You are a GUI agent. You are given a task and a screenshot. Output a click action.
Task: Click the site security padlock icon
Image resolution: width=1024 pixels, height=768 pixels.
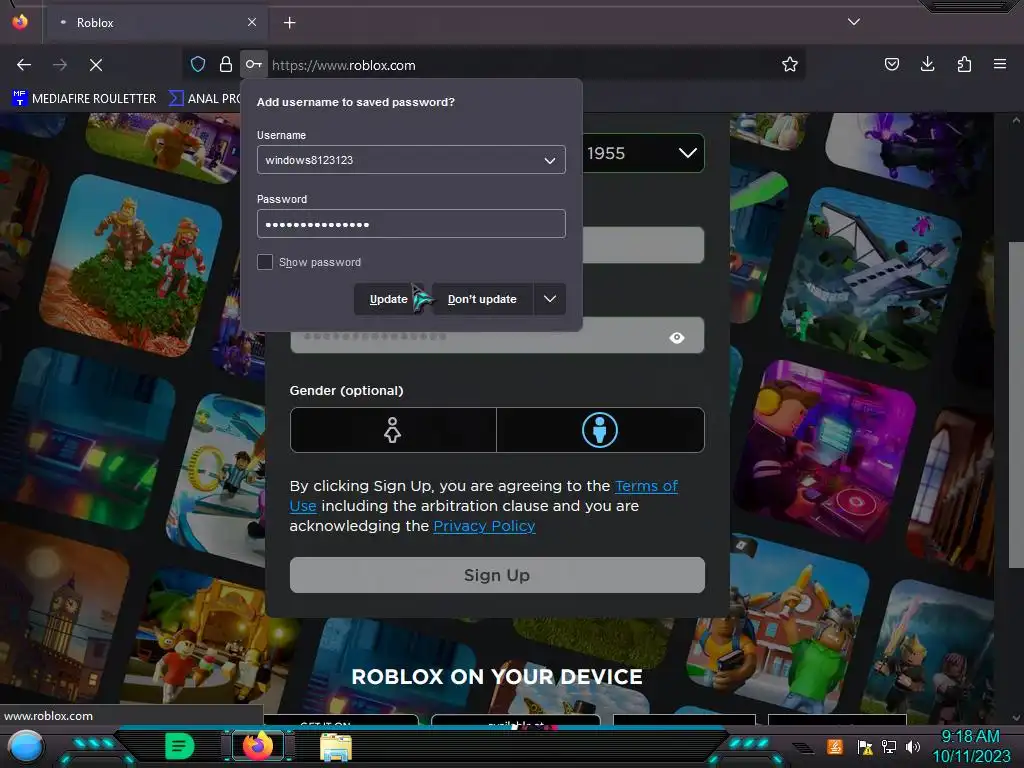tap(226, 65)
